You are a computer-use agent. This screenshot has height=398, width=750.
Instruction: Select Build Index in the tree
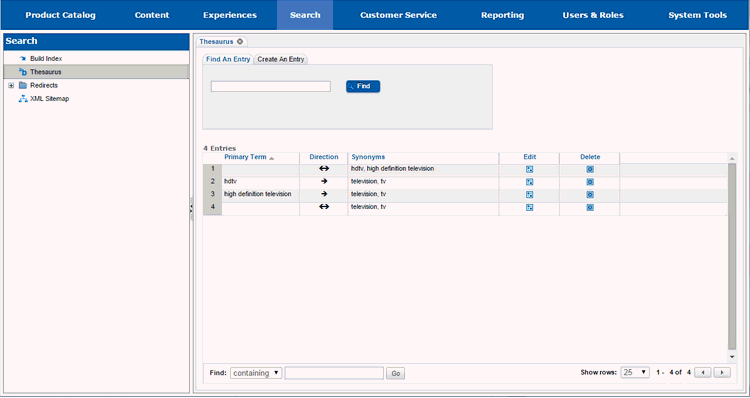(x=46, y=58)
